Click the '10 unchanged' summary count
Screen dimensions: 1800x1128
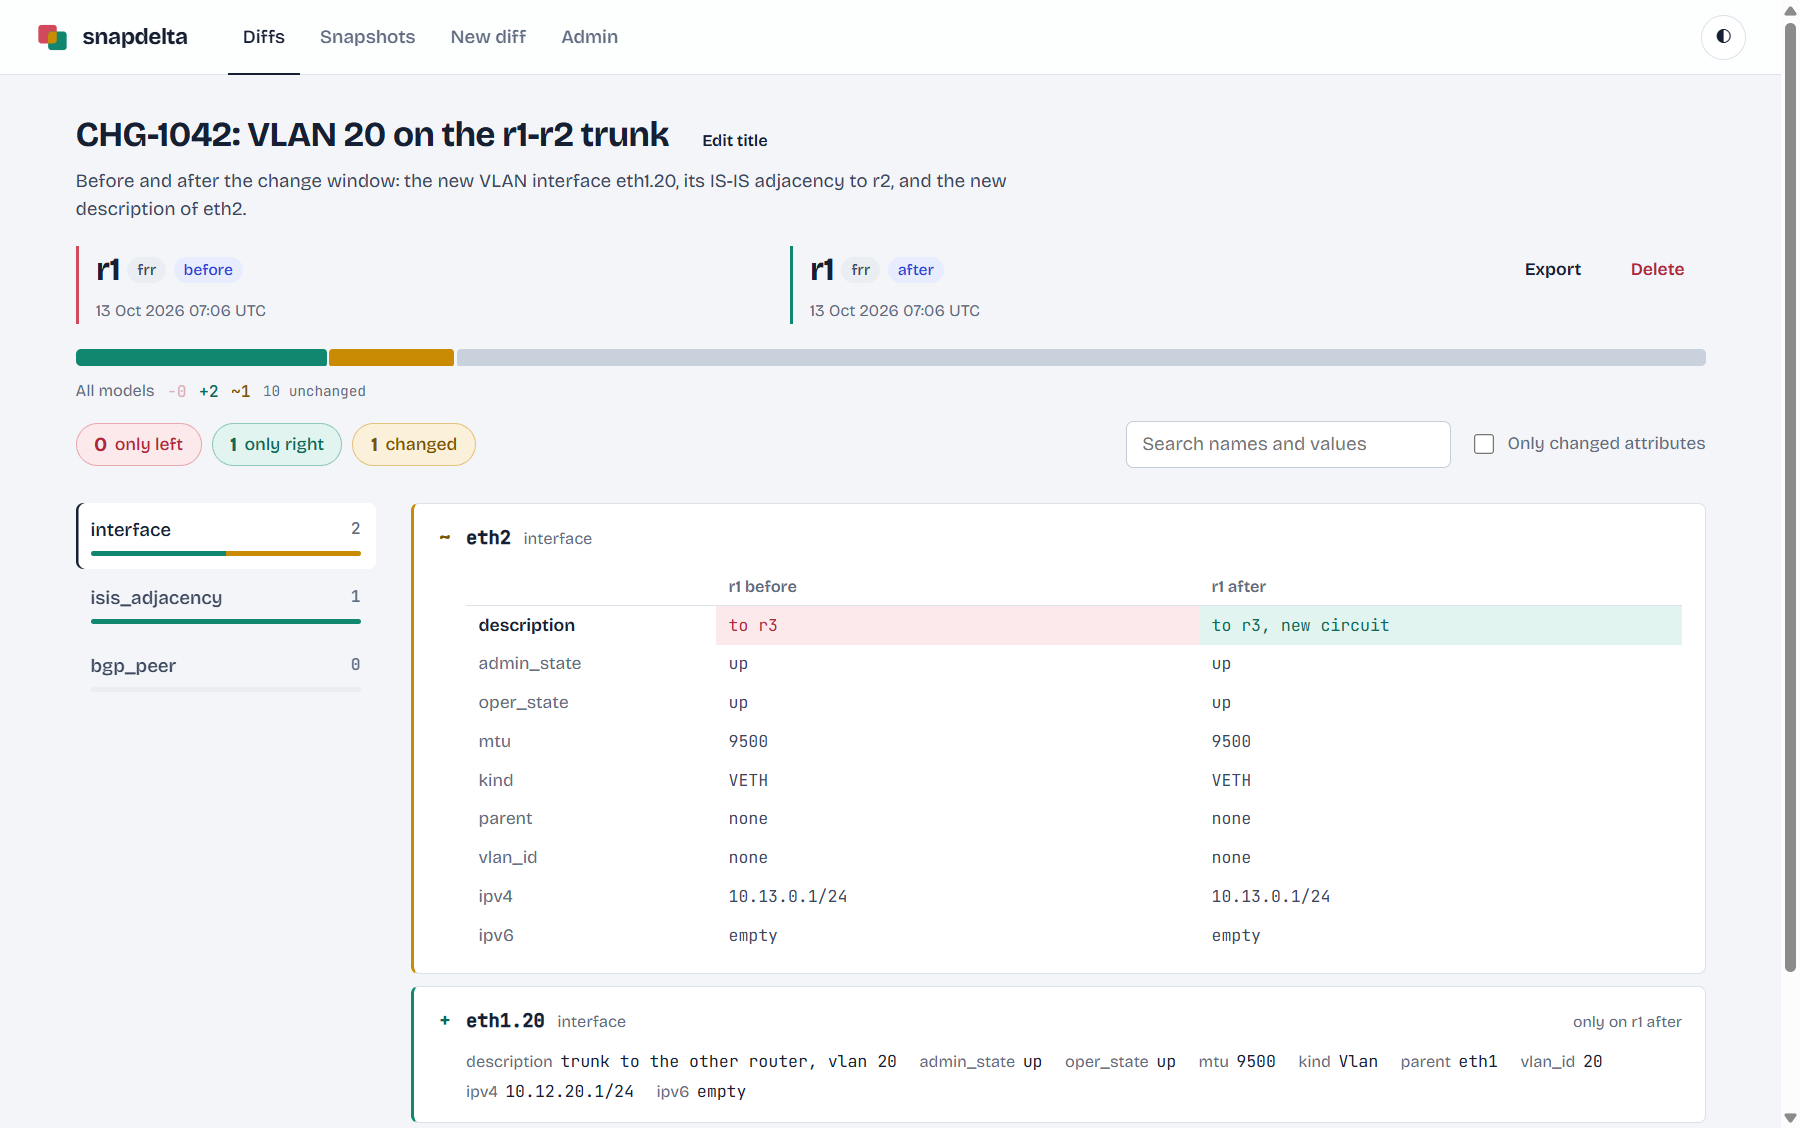tap(314, 391)
